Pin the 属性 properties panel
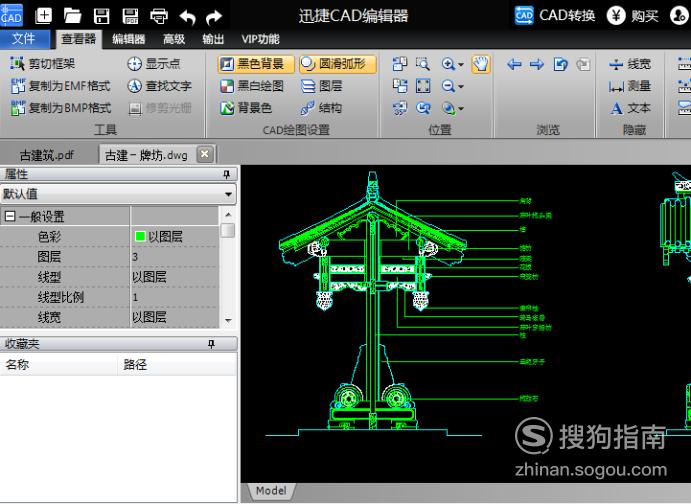 227,174
